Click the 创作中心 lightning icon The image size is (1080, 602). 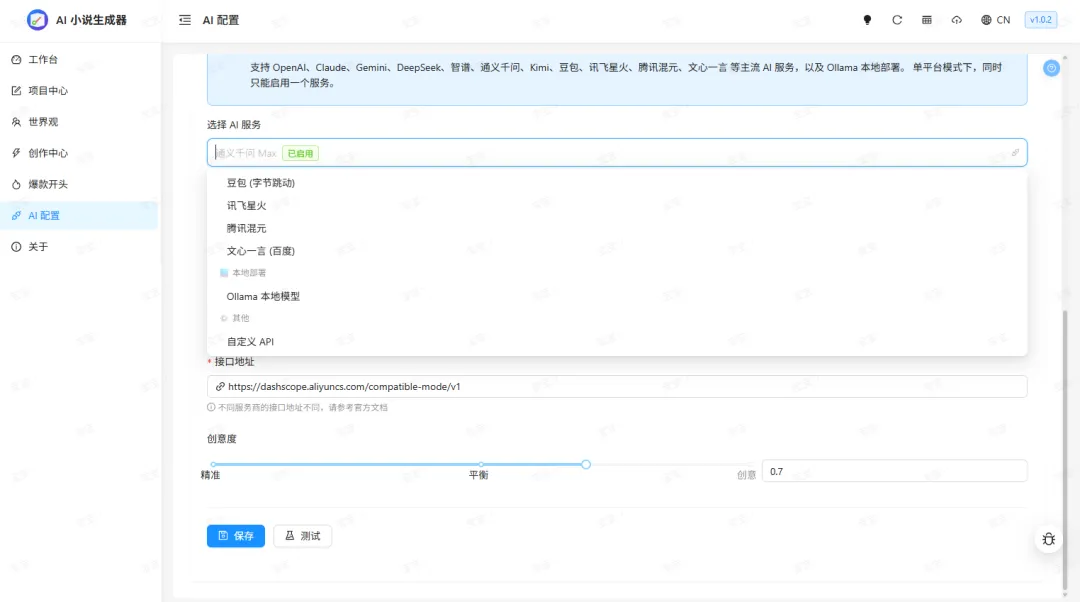[17, 153]
